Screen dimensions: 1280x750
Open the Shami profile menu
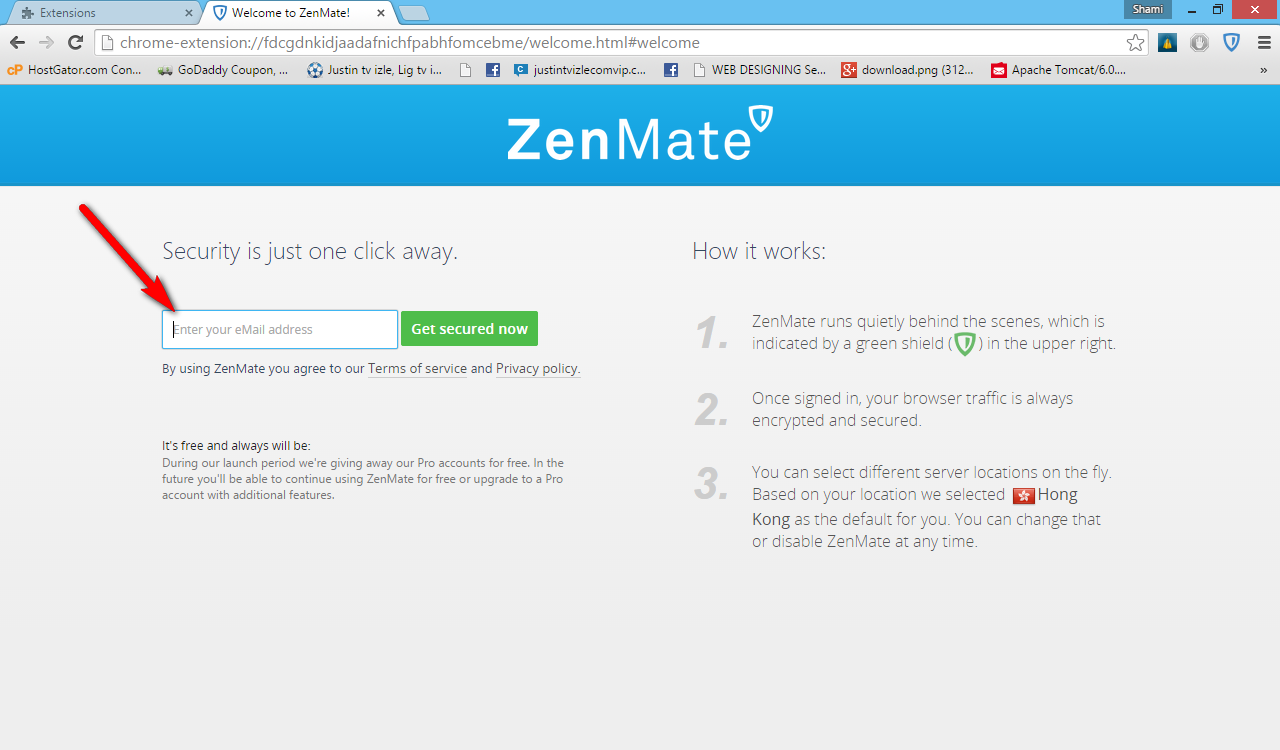(1147, 9)
